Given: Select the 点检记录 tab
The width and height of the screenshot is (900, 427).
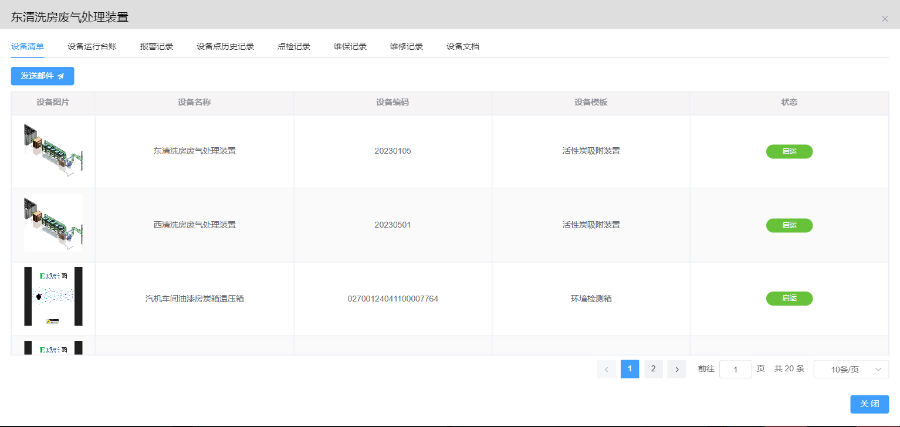Looking at the screenshot, I should [x=294, y=46].
